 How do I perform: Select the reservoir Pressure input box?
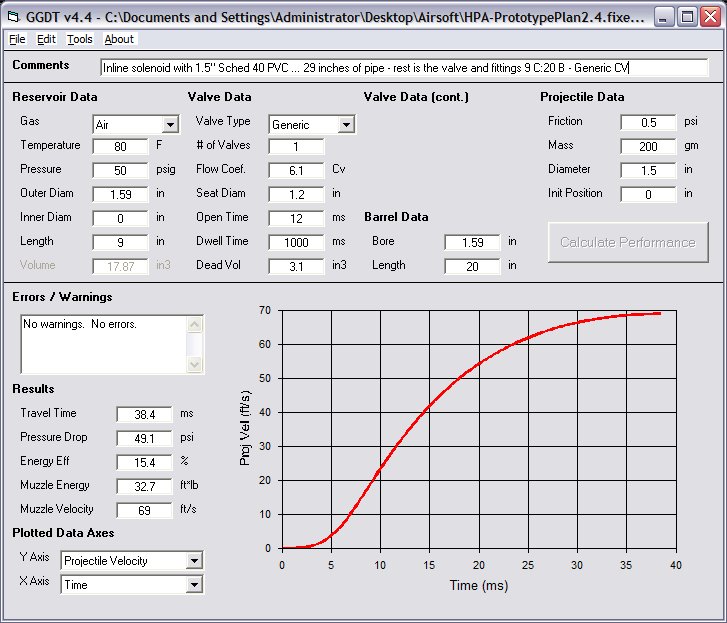point(120,170)
